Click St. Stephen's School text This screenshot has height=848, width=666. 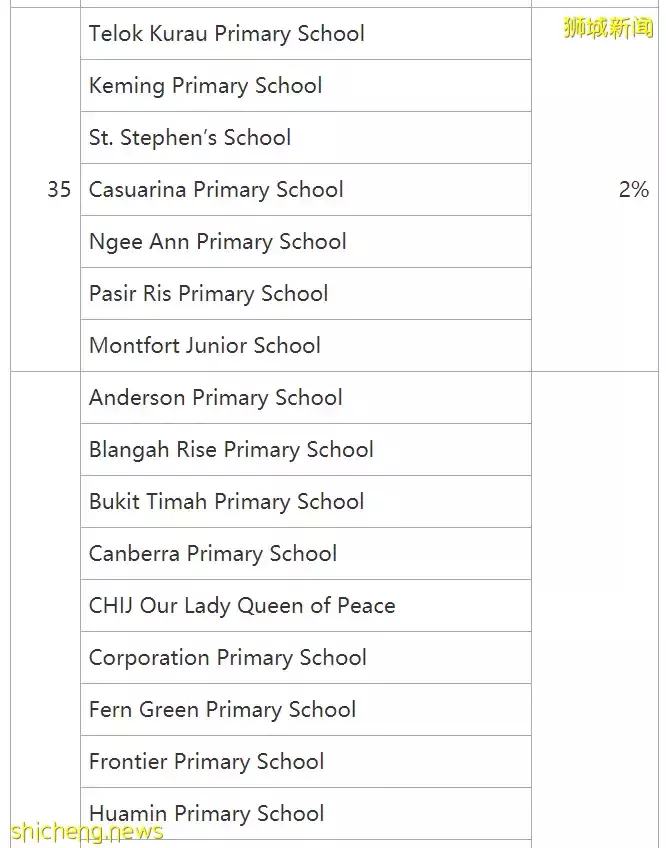[x=190, y=138]
